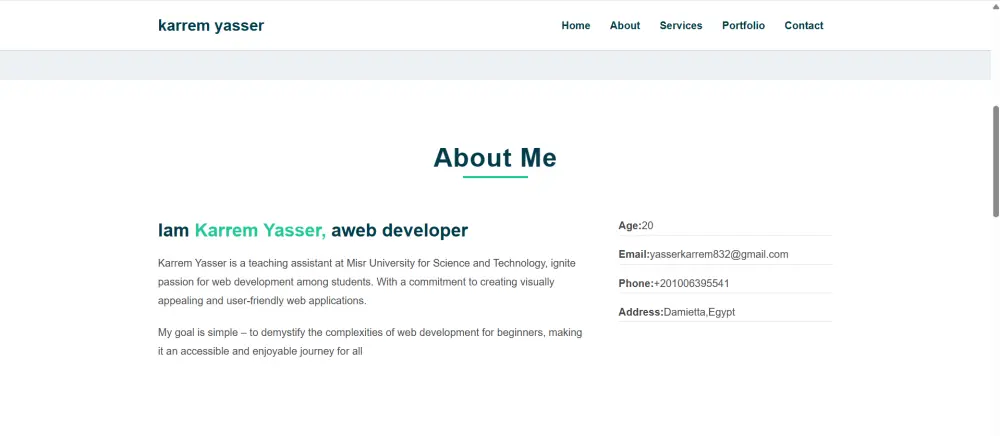Click the Damietta,Egypt address text

pos(699,313)
